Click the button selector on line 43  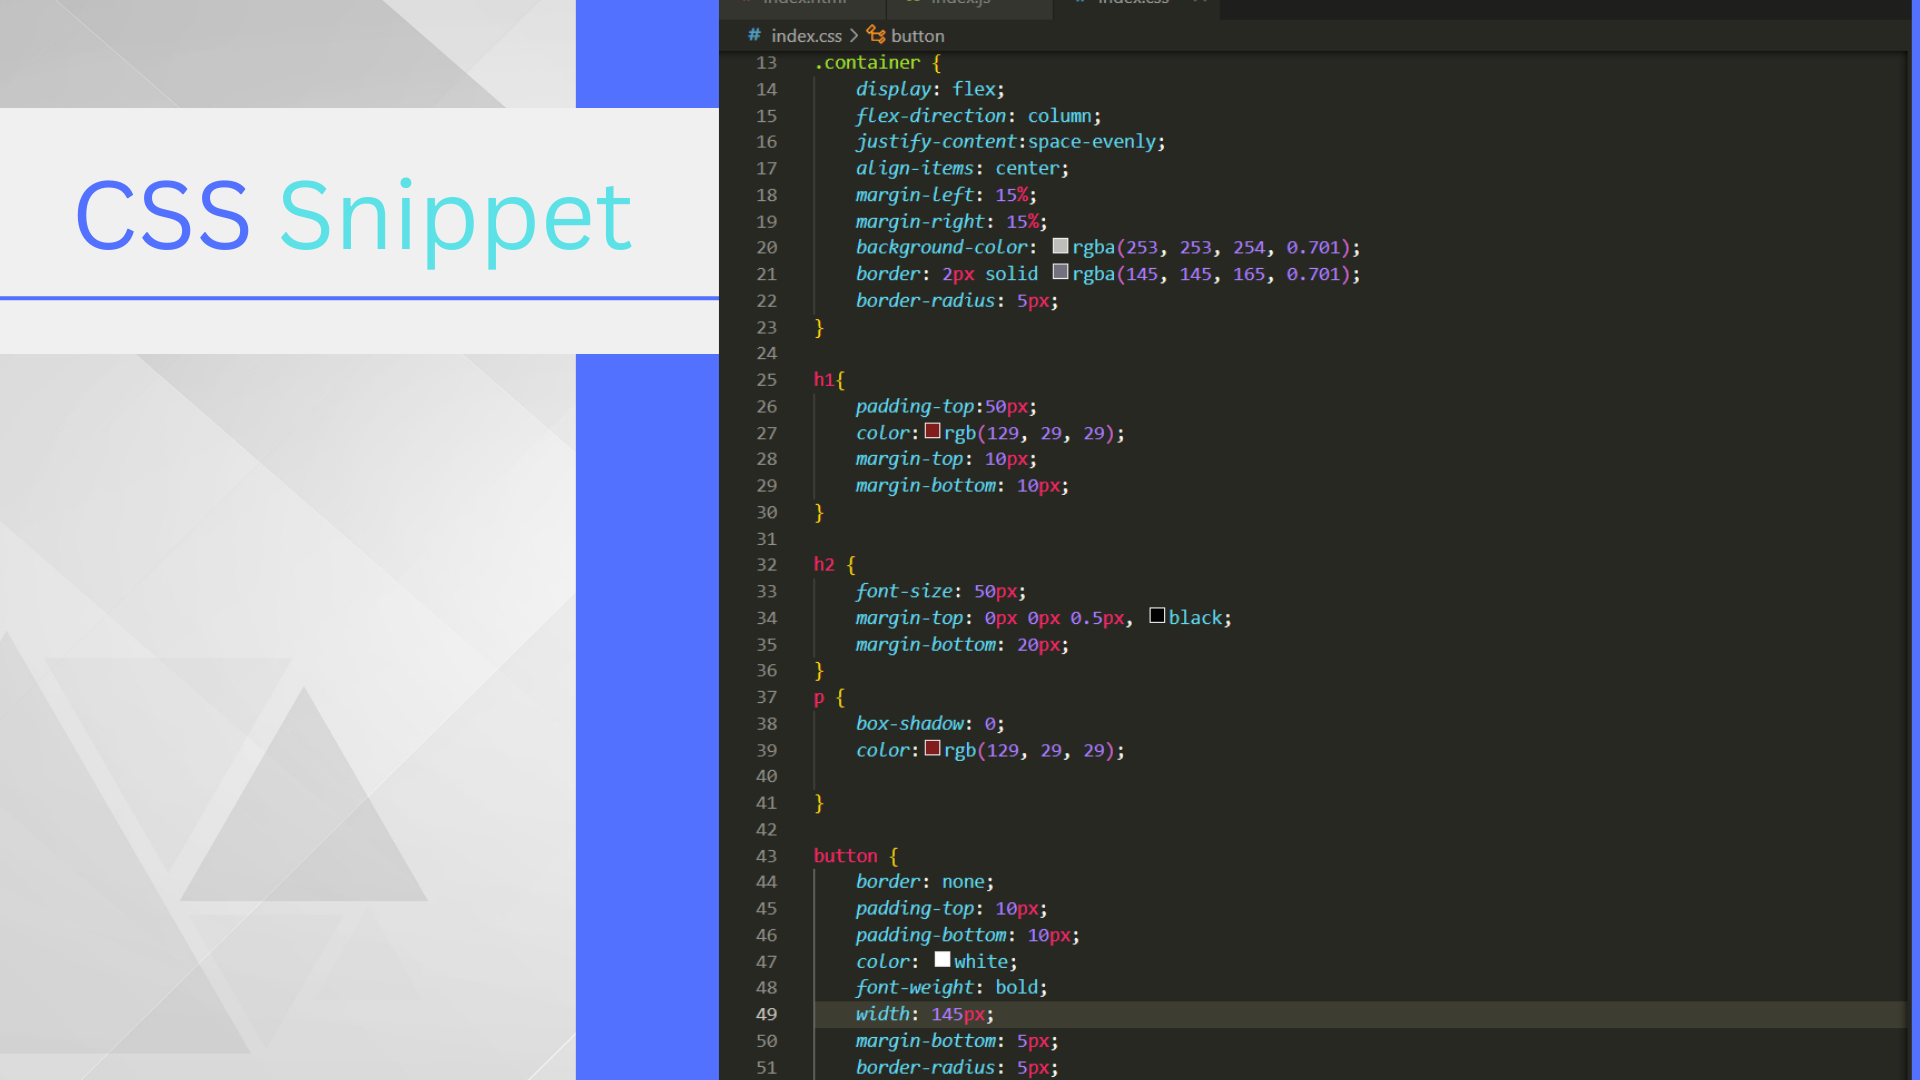click(845, 856)
